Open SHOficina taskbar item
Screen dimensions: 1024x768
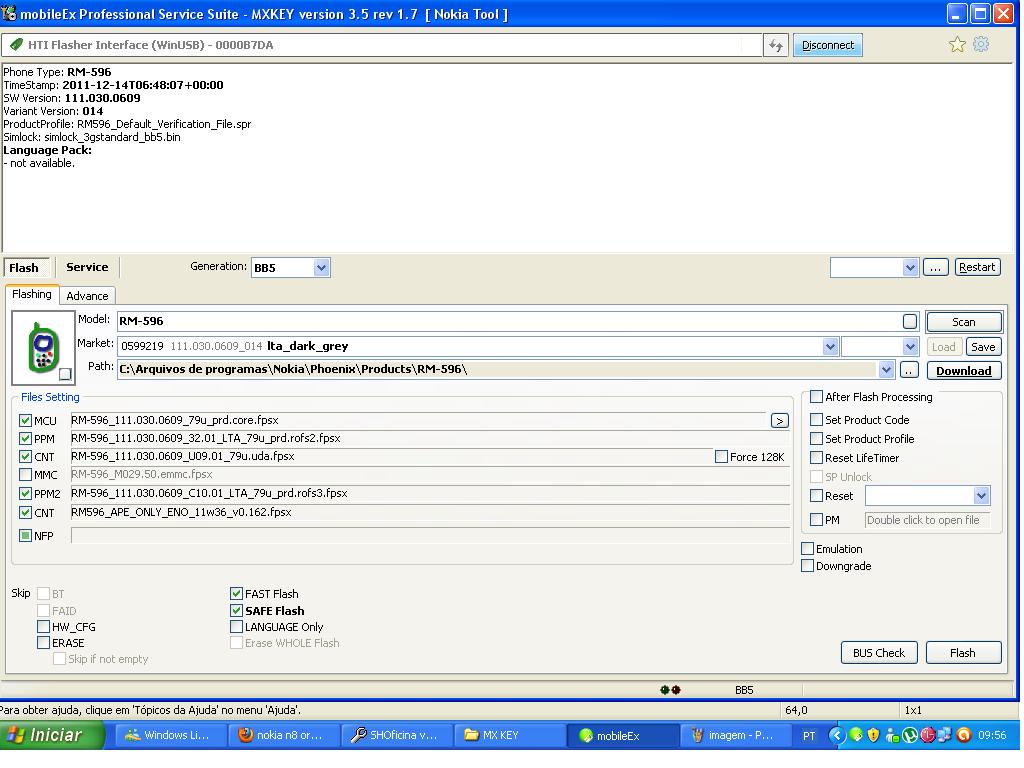(396, 735)
